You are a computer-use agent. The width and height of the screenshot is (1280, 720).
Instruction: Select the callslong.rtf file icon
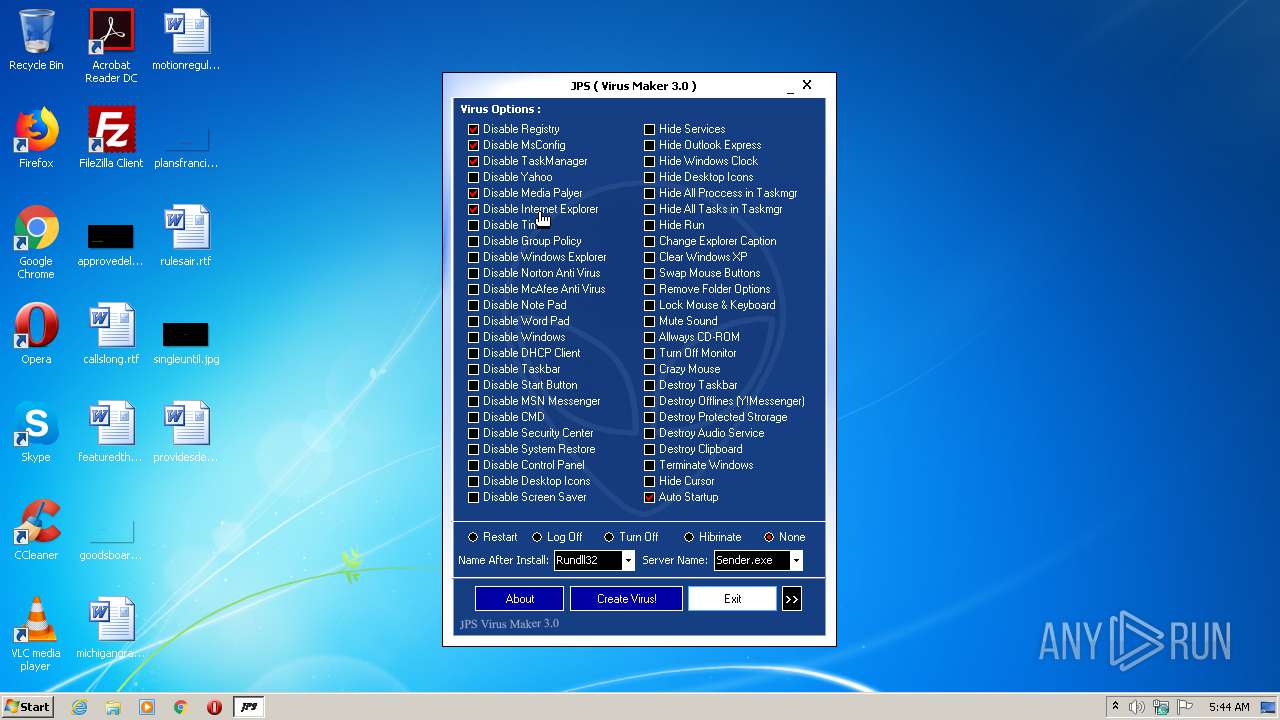point(111,334)
